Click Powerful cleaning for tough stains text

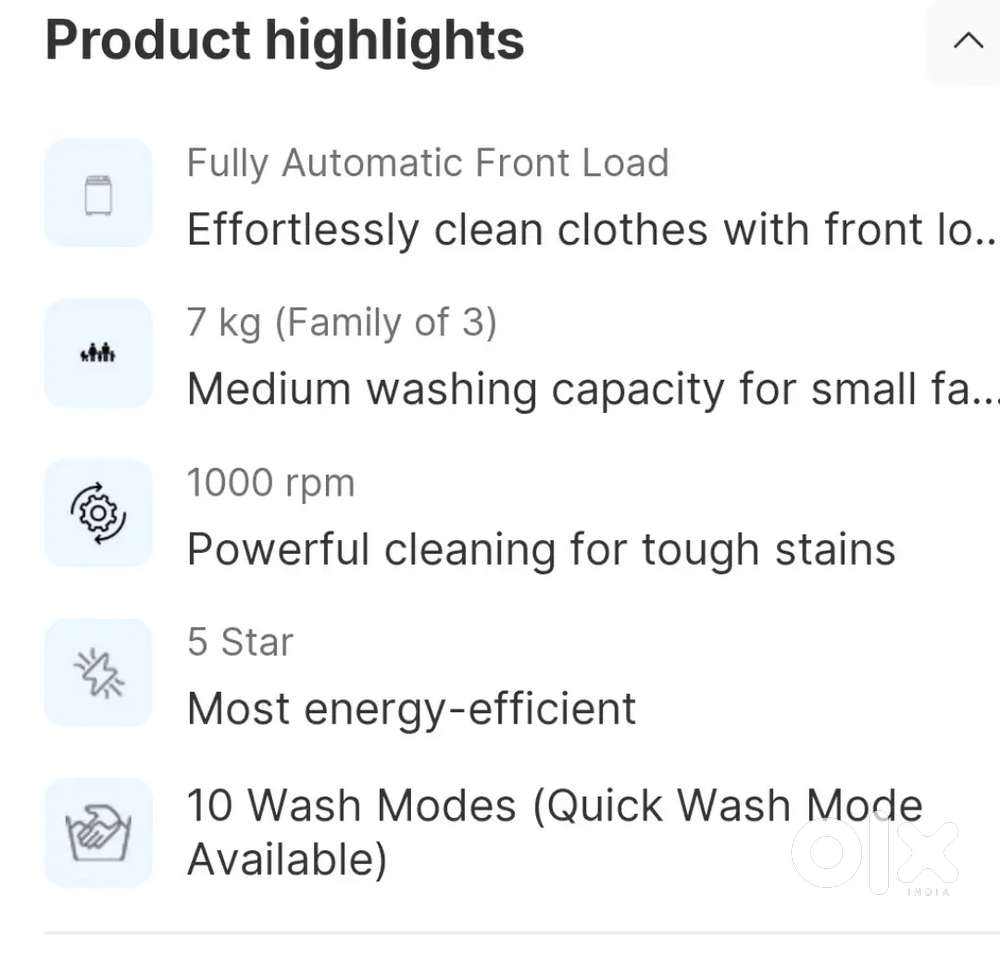541,549
